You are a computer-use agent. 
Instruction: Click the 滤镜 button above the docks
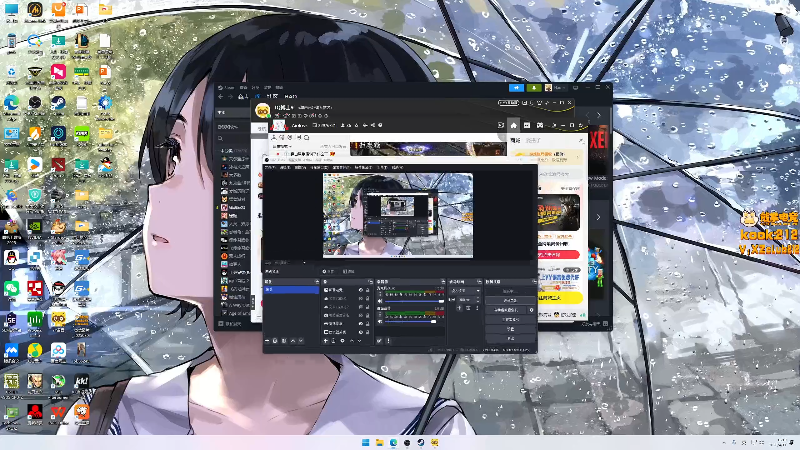[x=348, y=271]
